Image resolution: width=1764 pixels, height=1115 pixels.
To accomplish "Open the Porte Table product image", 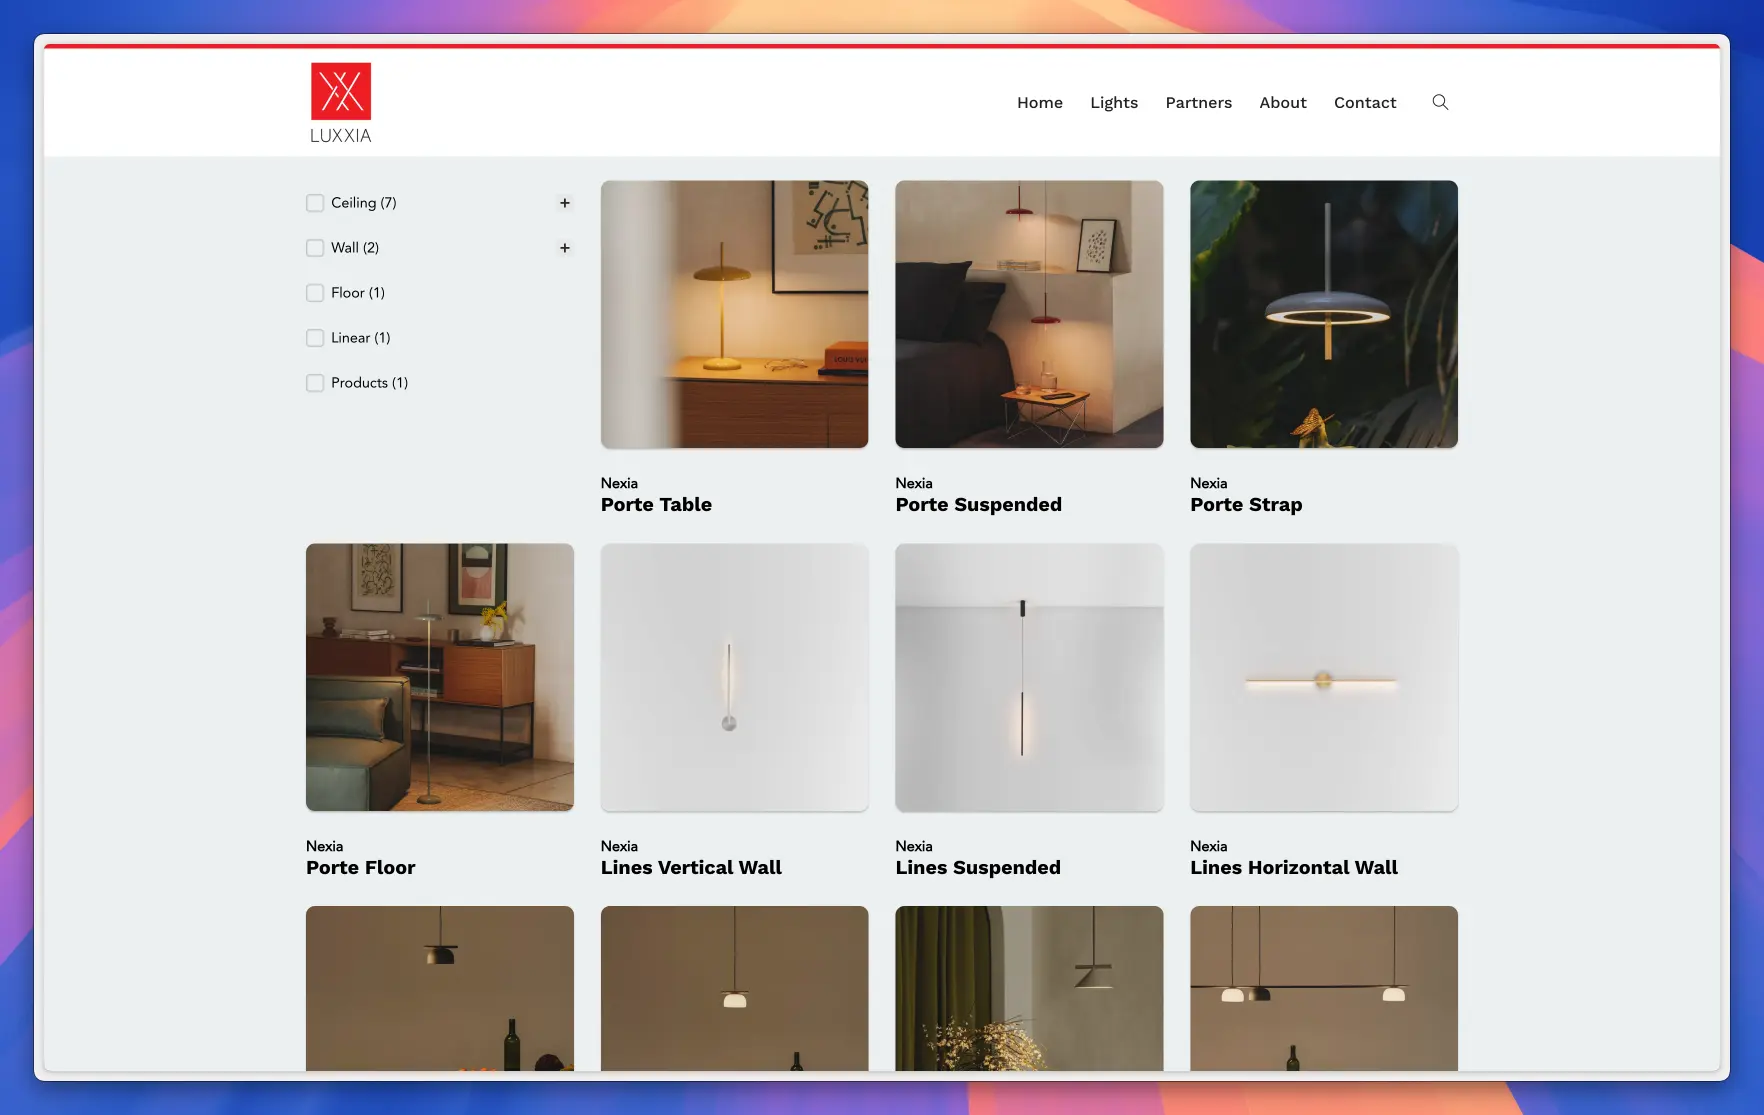I will [x=734, y=314].
